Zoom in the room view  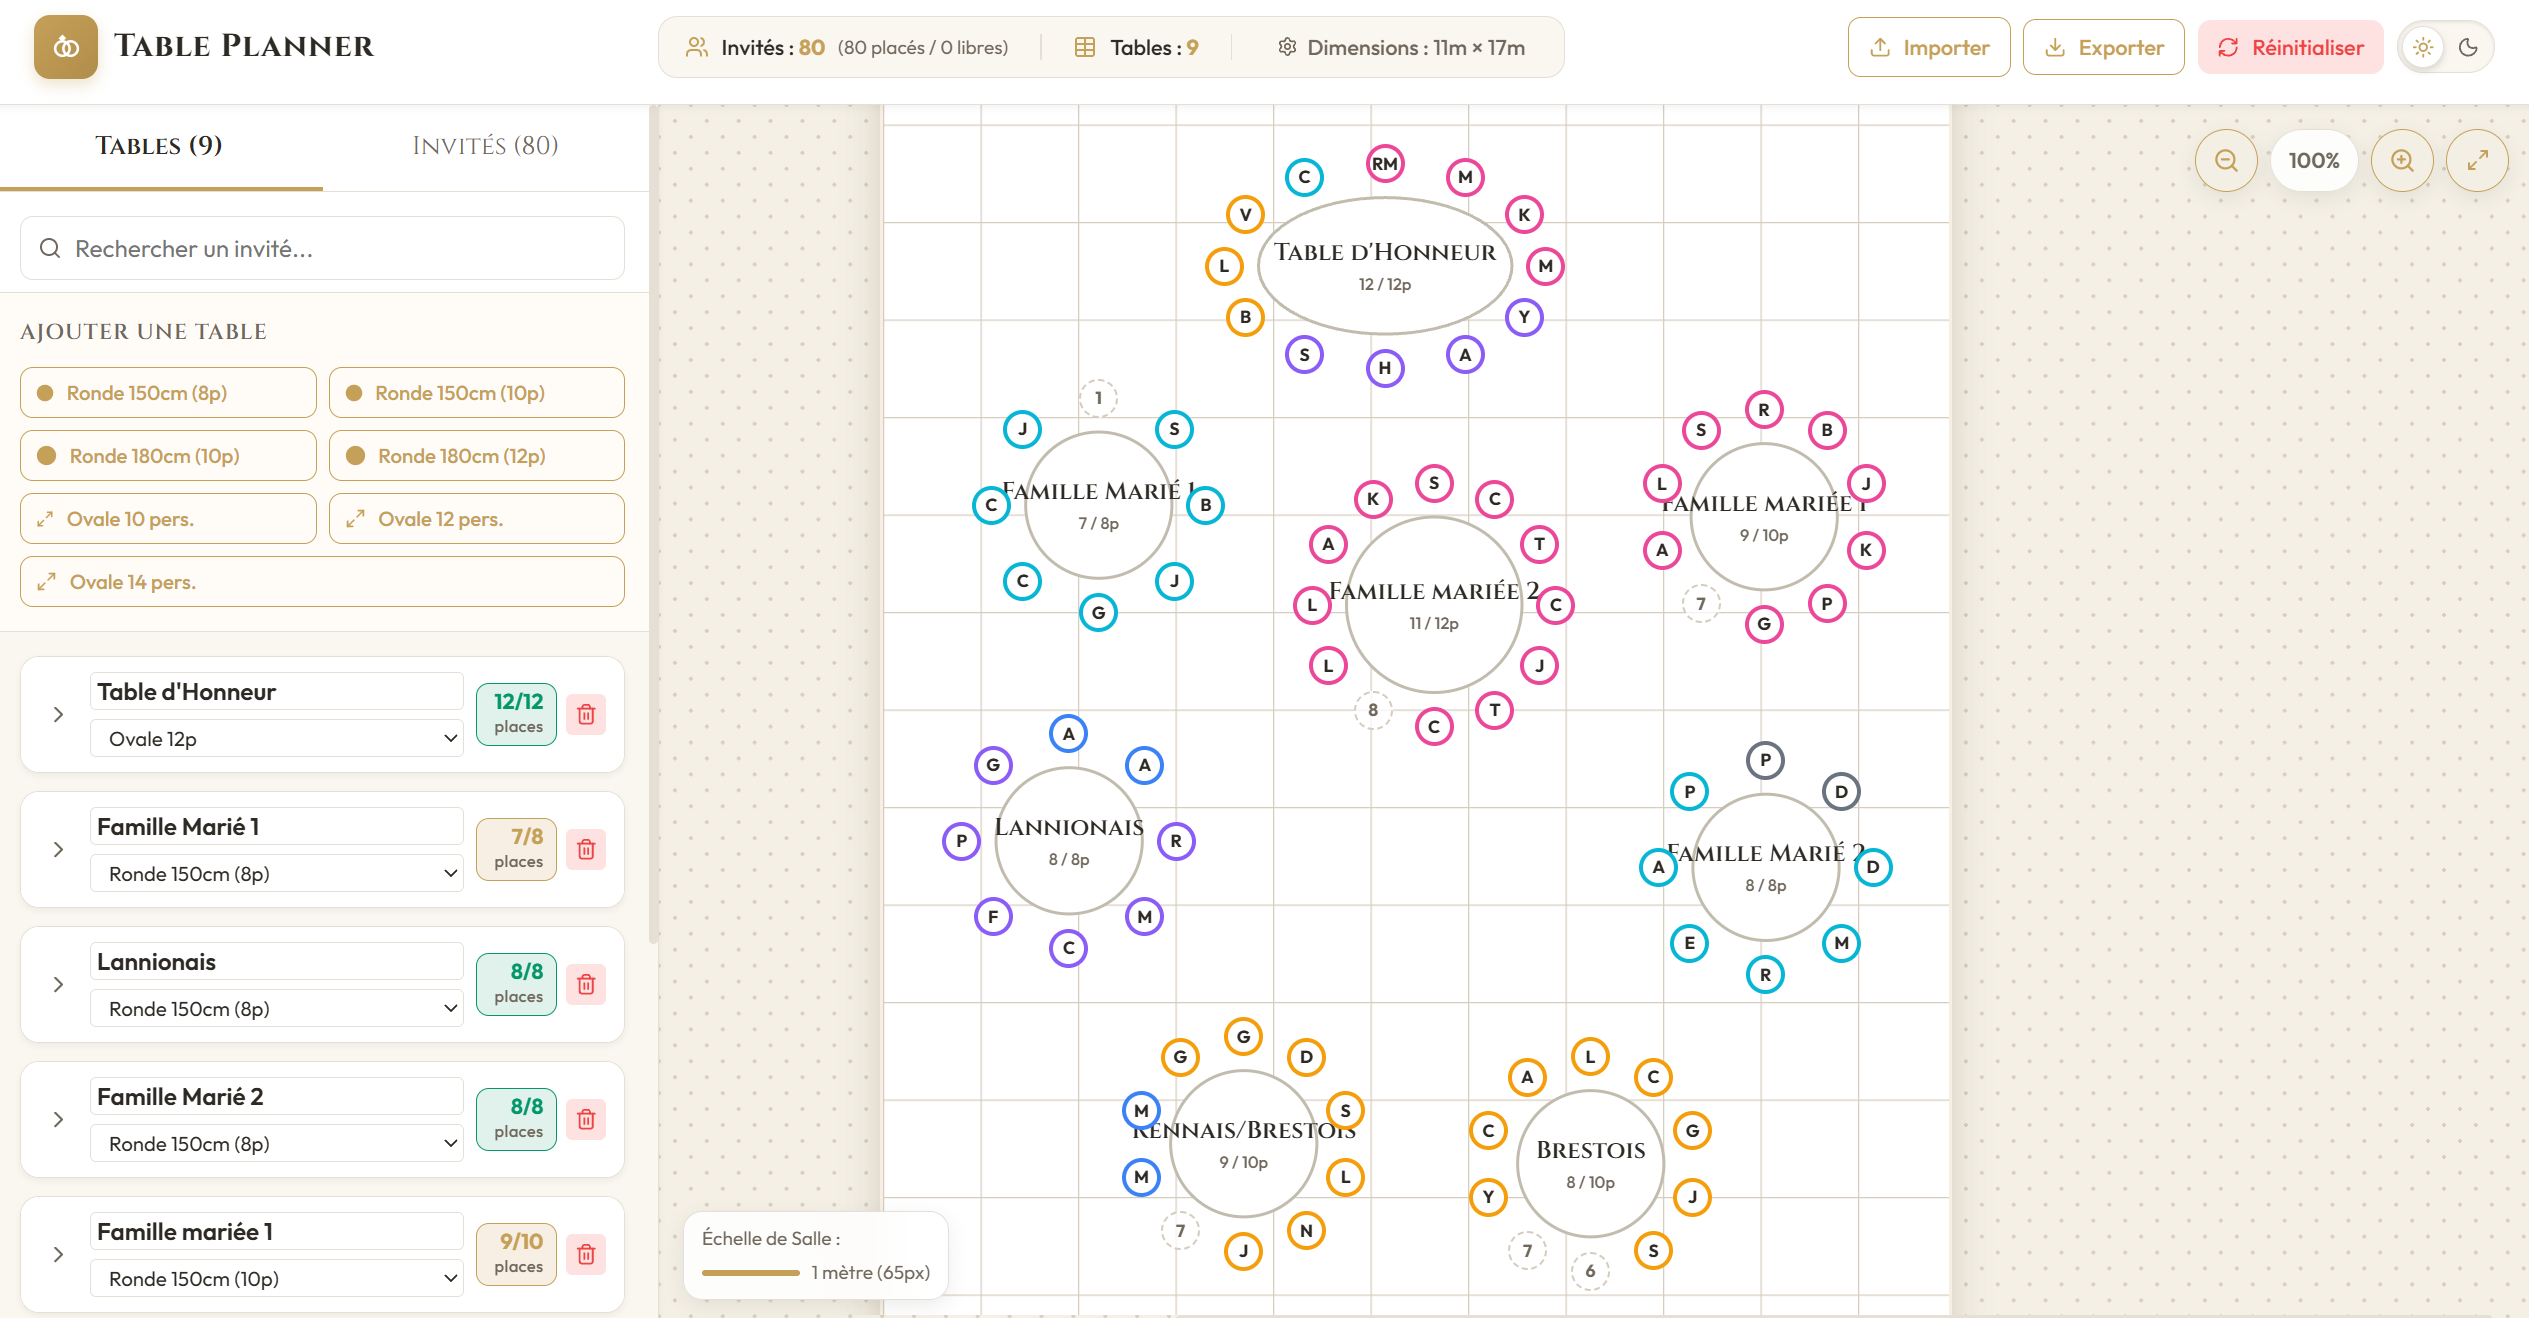point(2402,160)
